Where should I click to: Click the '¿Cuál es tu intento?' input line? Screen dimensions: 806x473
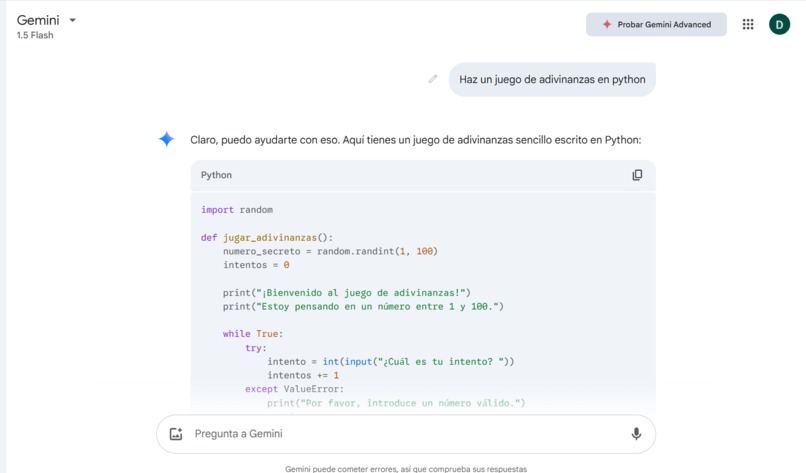tap(391, 361)
